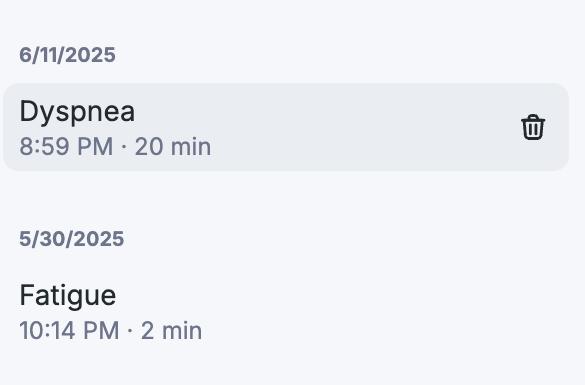Viewport: 585px width, 385px height.
Task: Open details for the 5/30/2025 Fatigue log
Action: click(286, 312)
